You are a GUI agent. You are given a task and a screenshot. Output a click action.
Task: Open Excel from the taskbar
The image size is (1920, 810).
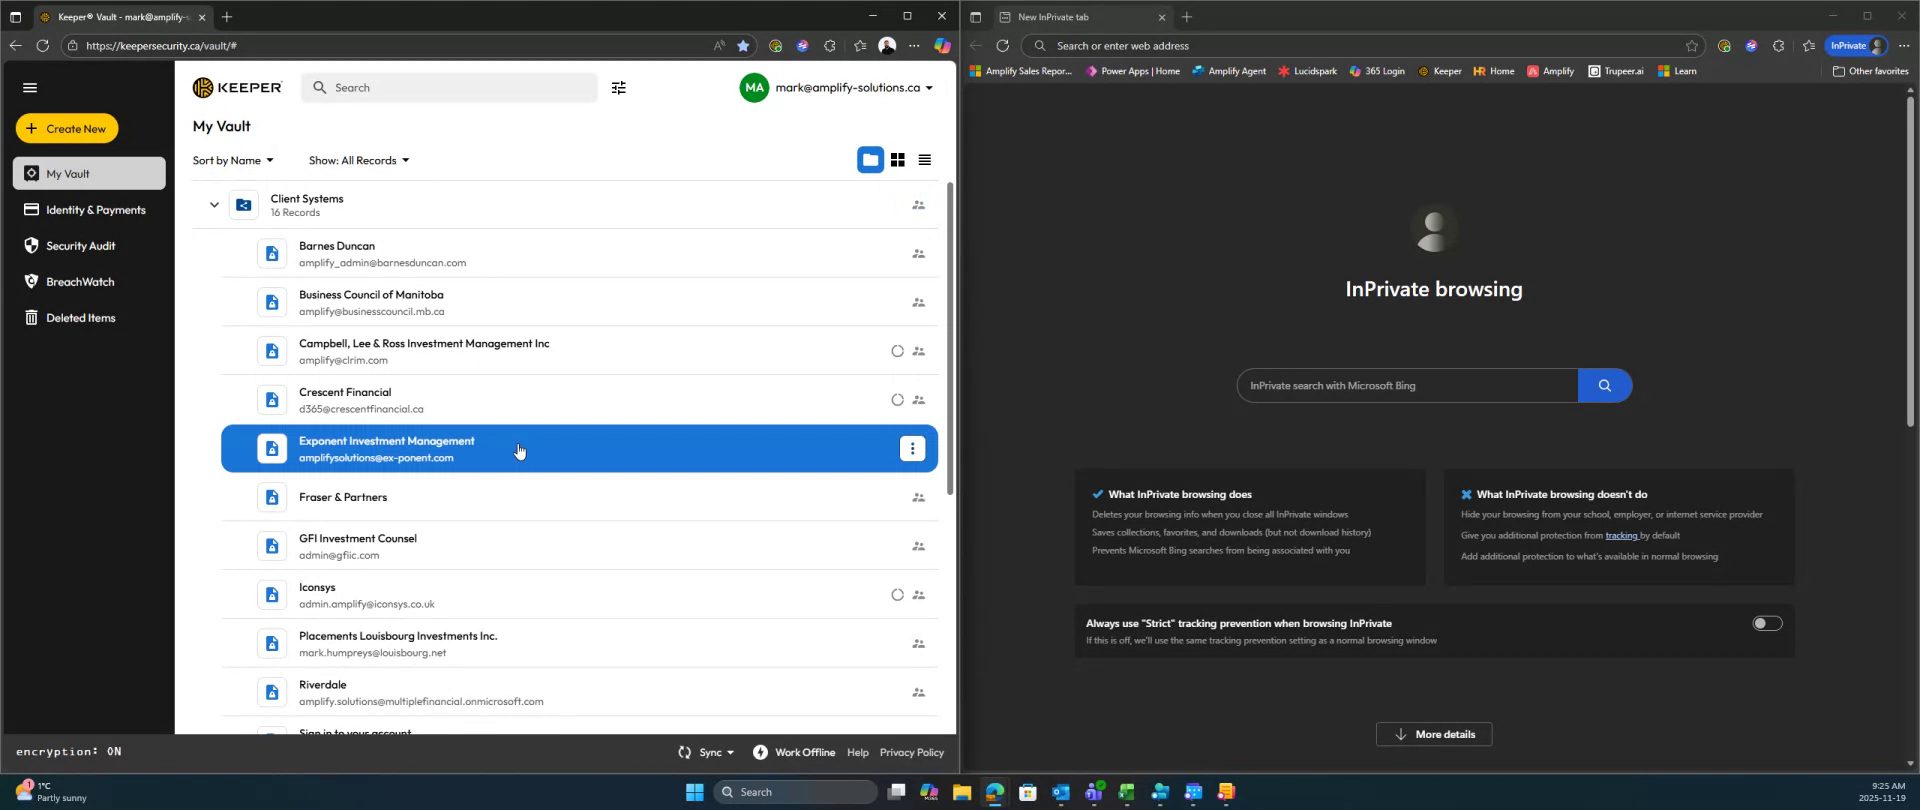(1127, 793)
